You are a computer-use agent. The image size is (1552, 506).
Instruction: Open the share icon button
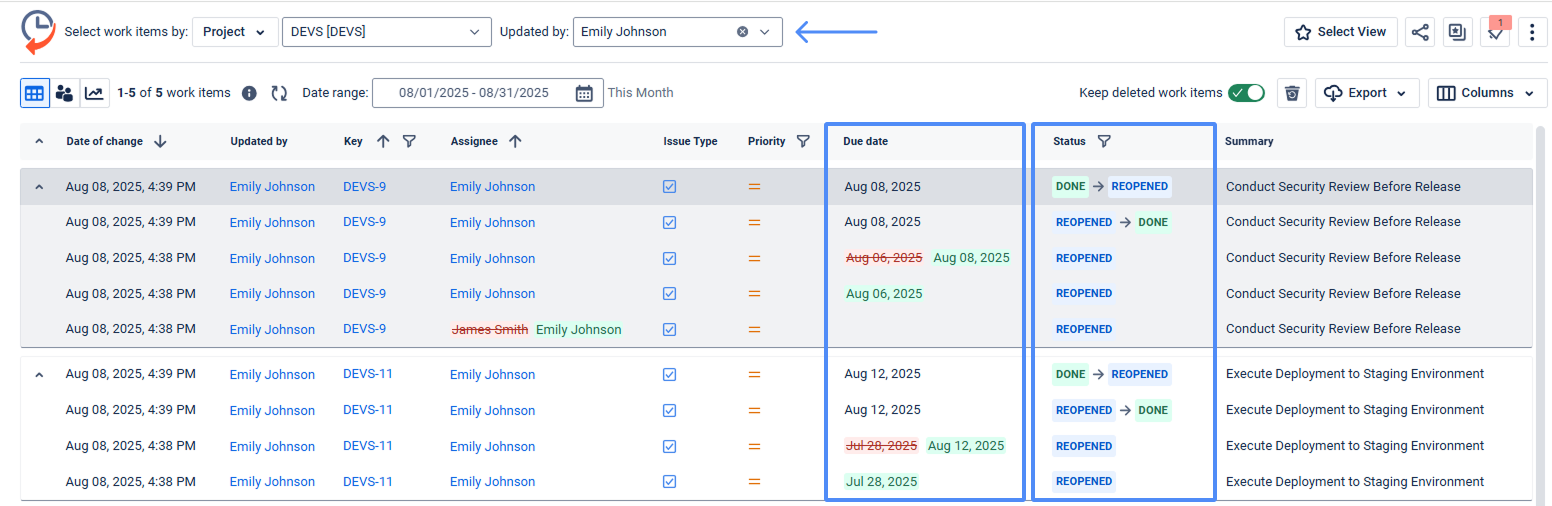tap(1420, 32)
